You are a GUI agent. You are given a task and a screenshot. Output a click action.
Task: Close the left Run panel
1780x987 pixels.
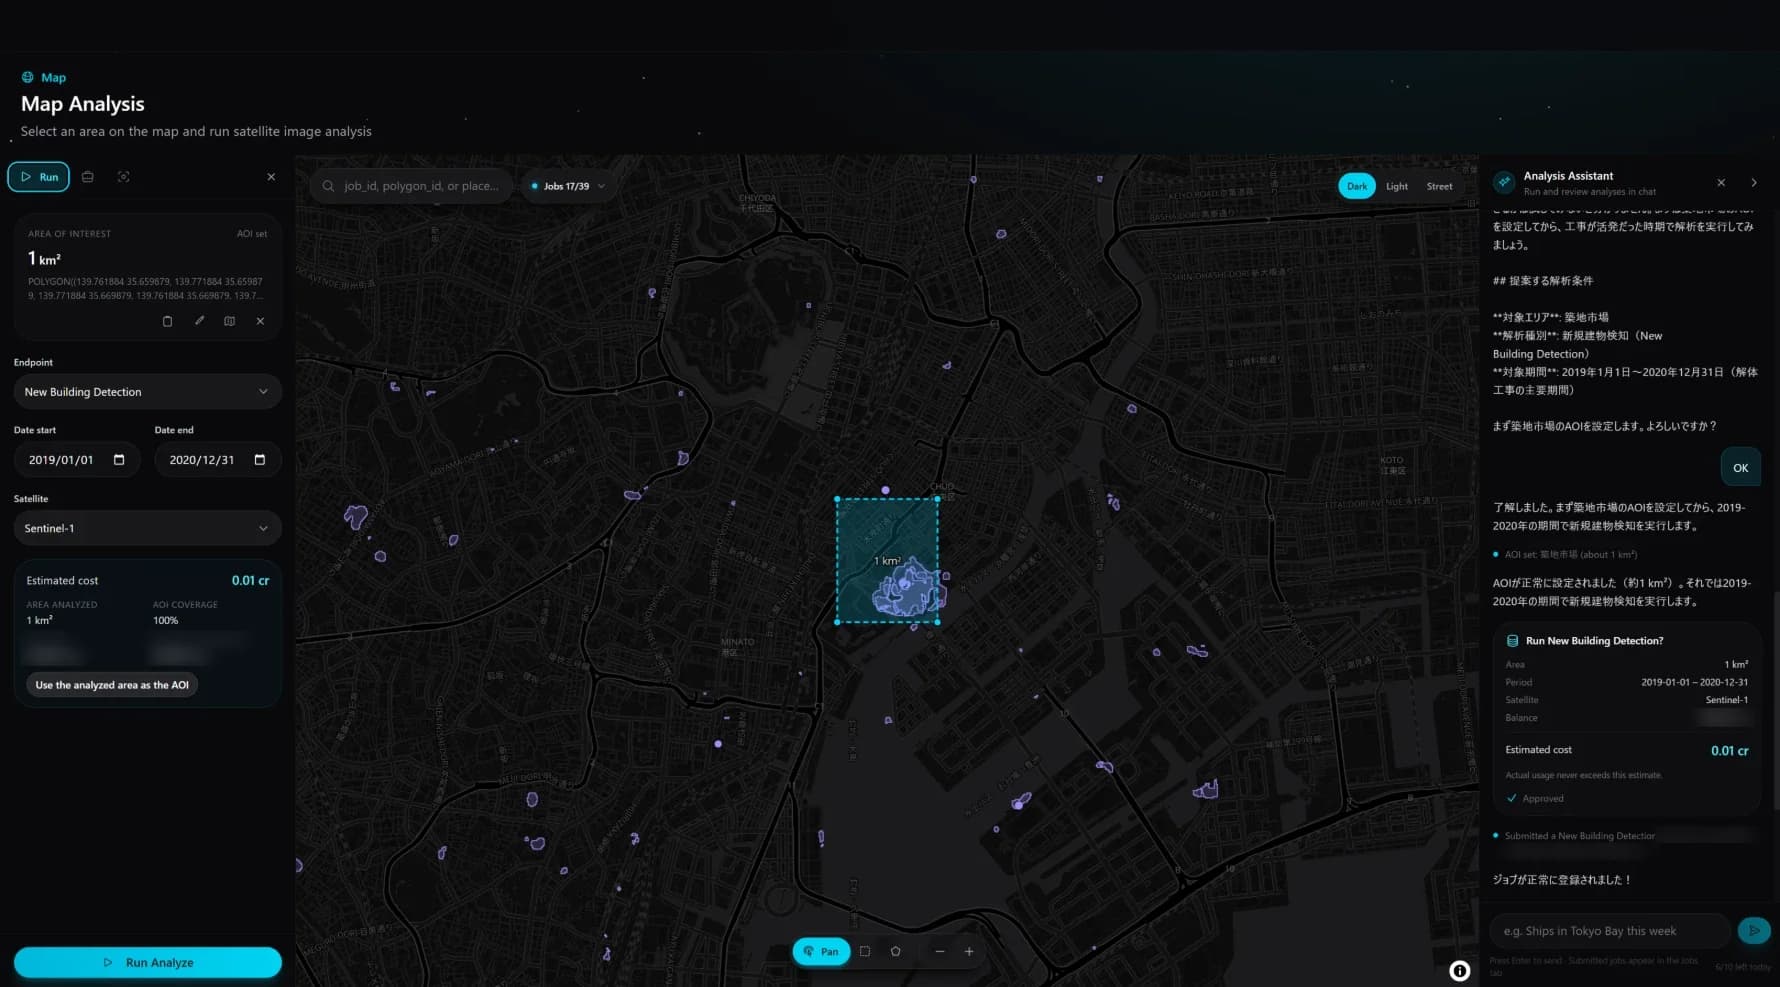[x=271, y=177]
